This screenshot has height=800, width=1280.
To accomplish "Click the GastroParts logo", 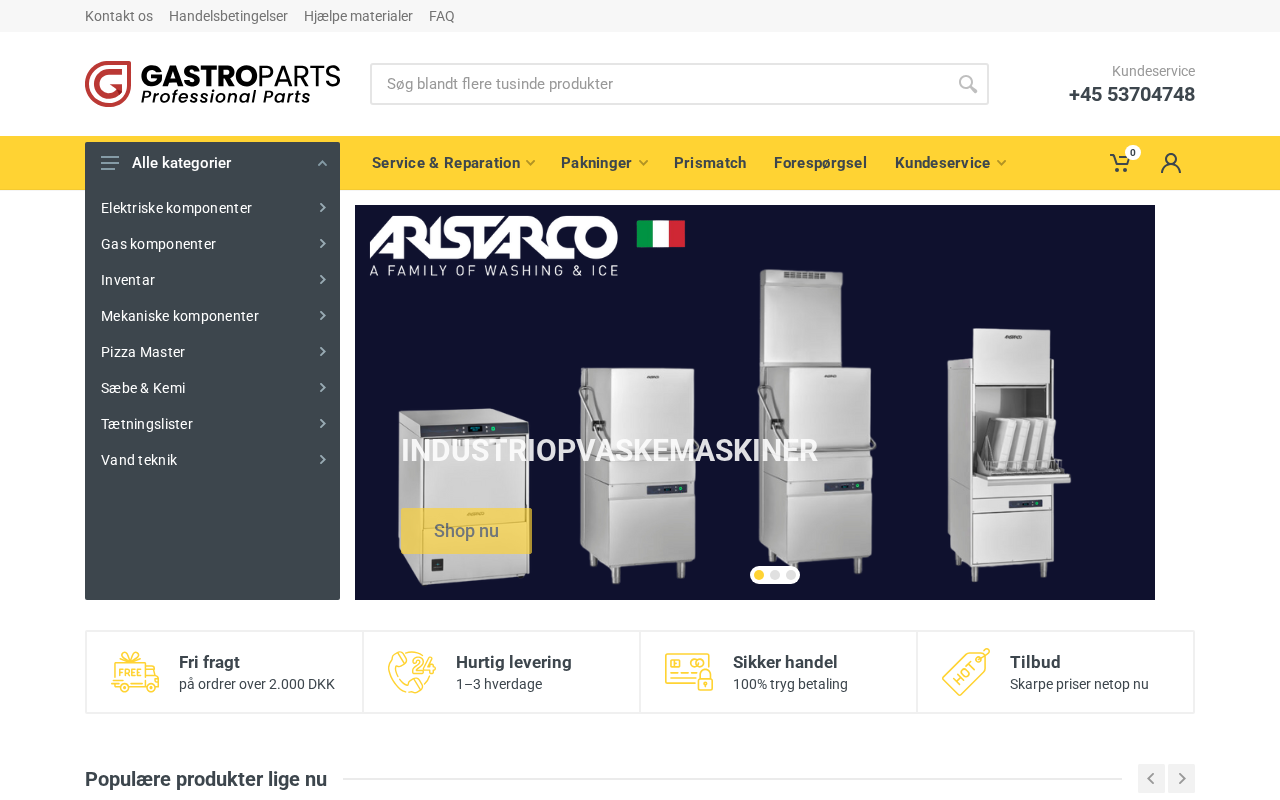I will [212, 84].
